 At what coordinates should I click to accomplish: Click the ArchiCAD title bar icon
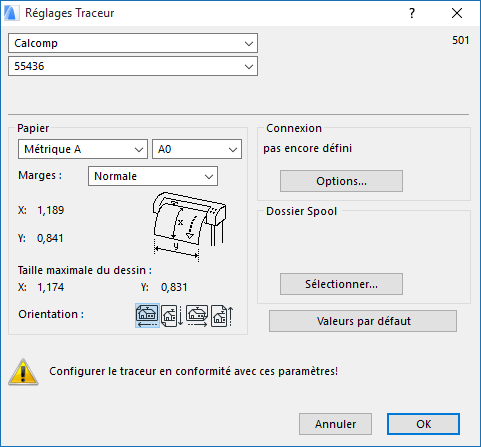(11, 13)
